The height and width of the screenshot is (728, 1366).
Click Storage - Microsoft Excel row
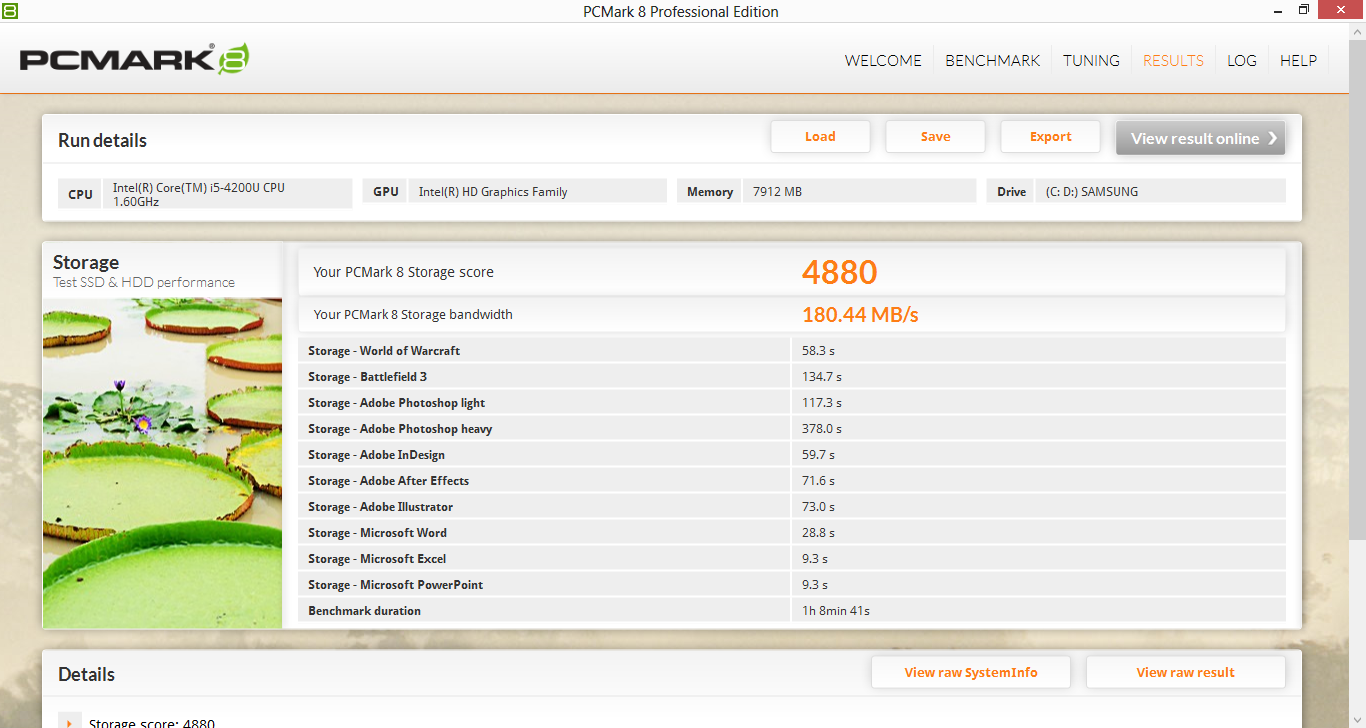pos(791,559)
